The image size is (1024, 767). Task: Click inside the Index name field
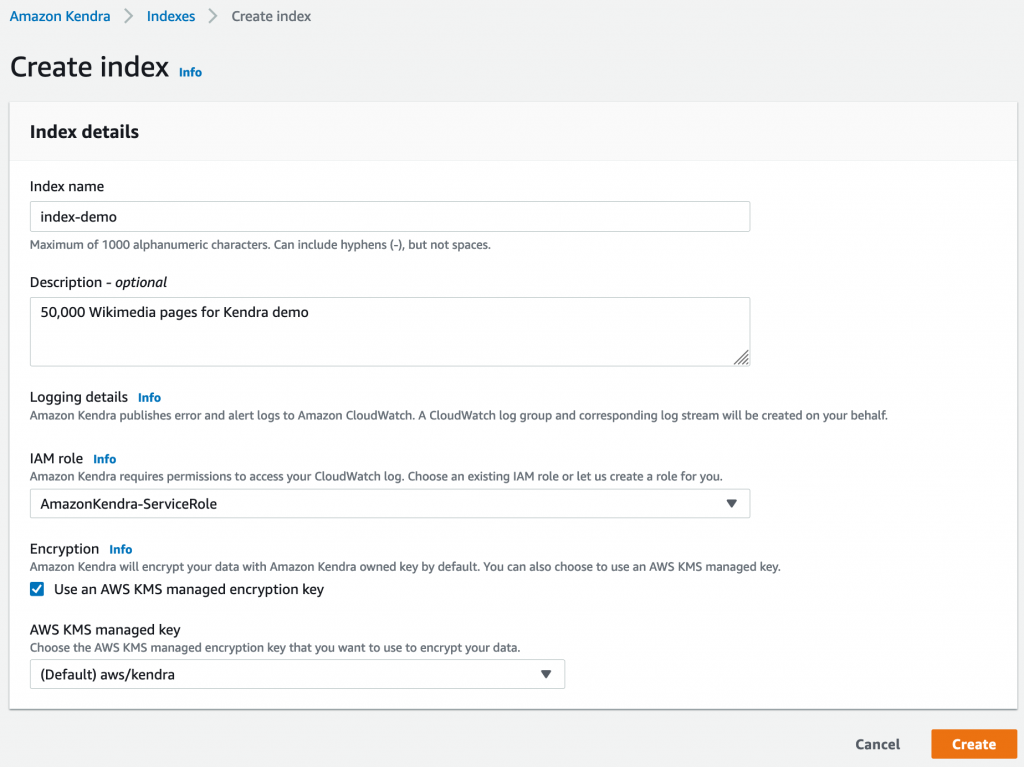[x=390, y=217]
